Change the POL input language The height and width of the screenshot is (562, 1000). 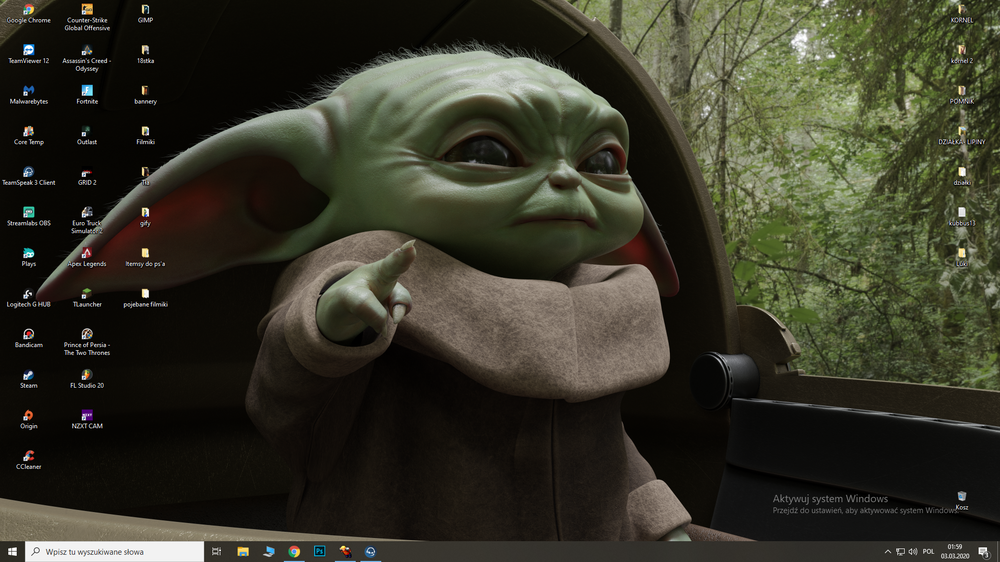[x=929, y=552]
